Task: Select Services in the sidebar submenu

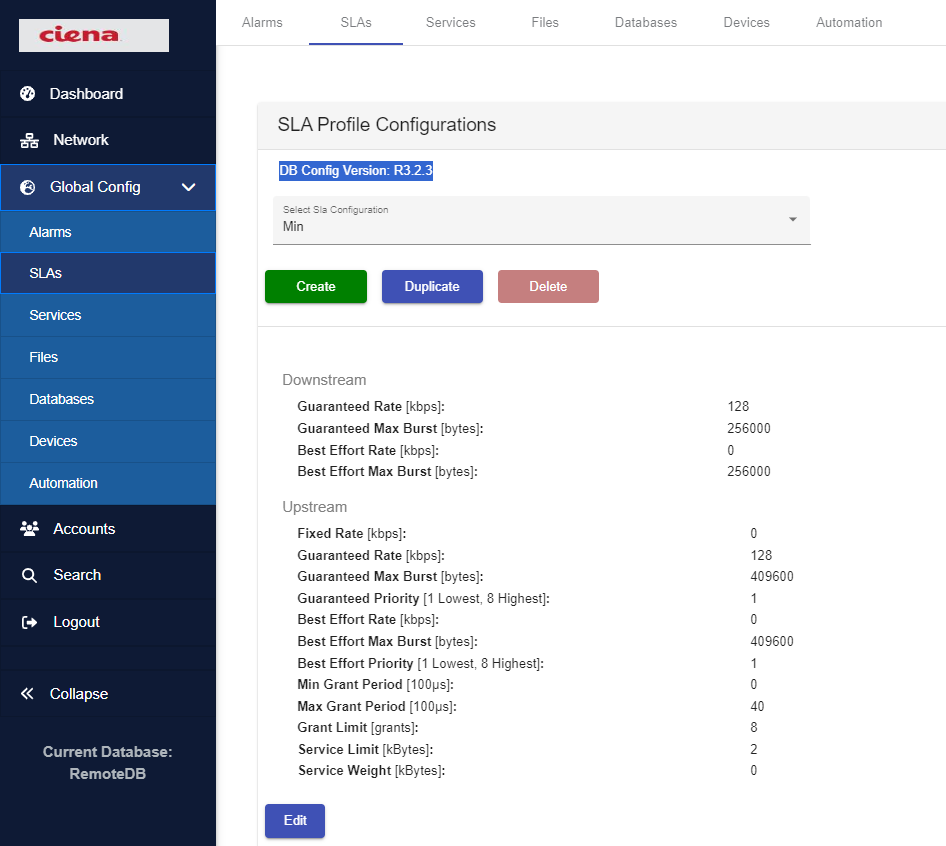Action: pyautogui.click(x=108, y=315)
